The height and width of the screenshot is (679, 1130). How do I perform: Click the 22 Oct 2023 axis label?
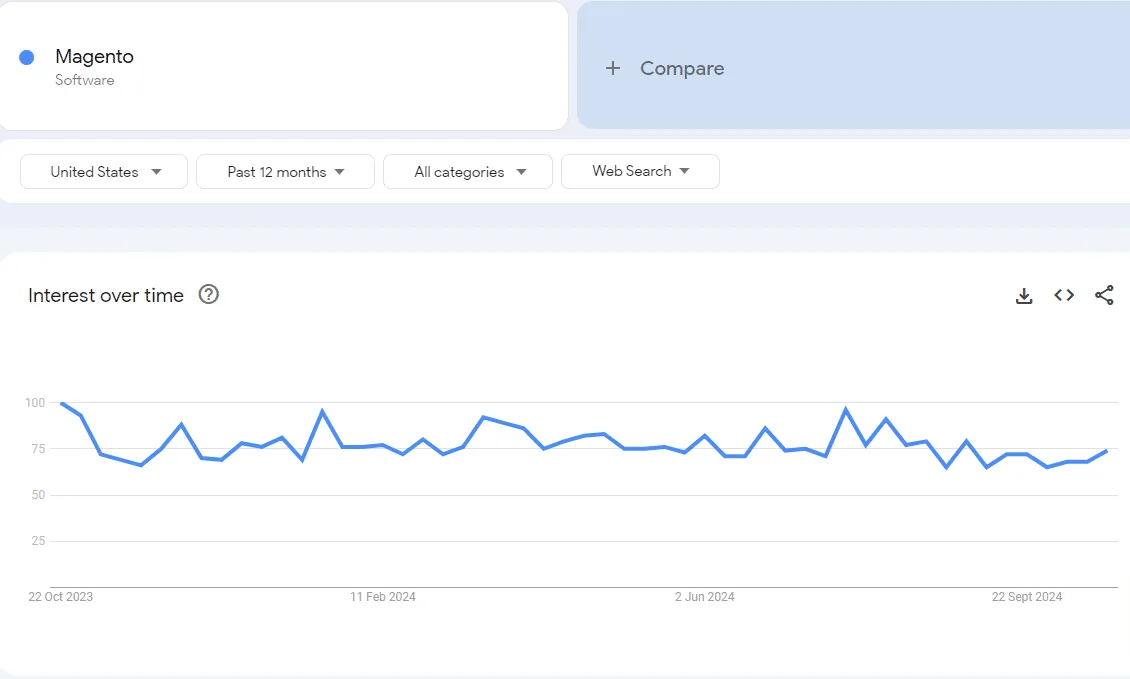click(60, 596)
